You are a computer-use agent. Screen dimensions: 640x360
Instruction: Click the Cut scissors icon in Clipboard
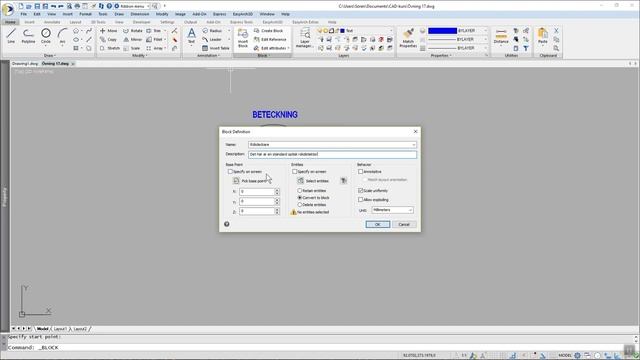tap(556, 31)
